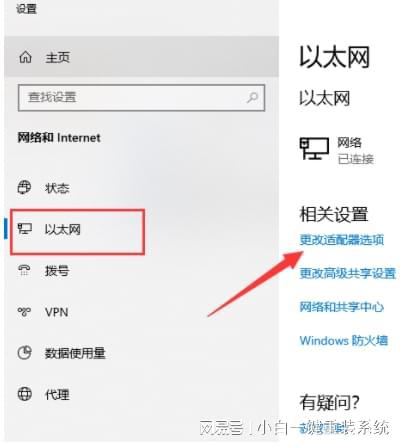
Task: Click 更改高级共享设置 link
Action: pos(347,273)
